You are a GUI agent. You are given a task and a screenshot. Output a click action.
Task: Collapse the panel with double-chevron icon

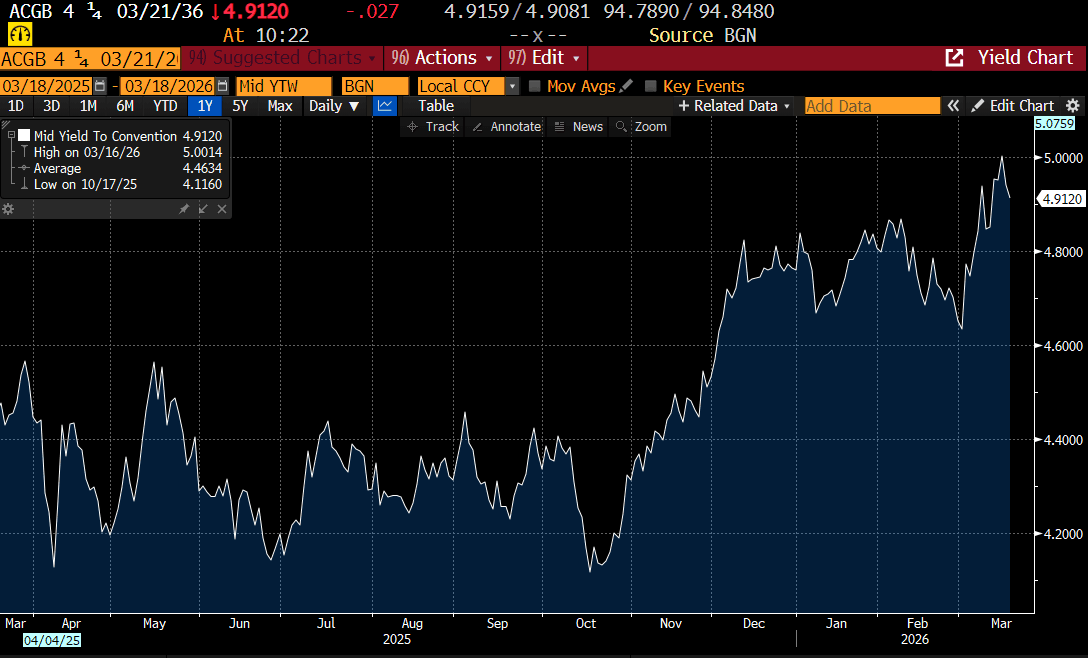point(954,106)
